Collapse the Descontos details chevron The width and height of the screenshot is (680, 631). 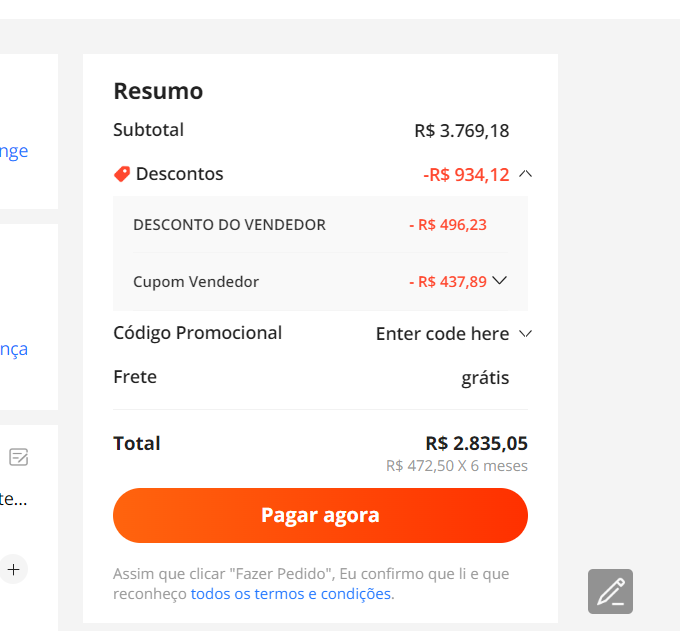point(525,174)
